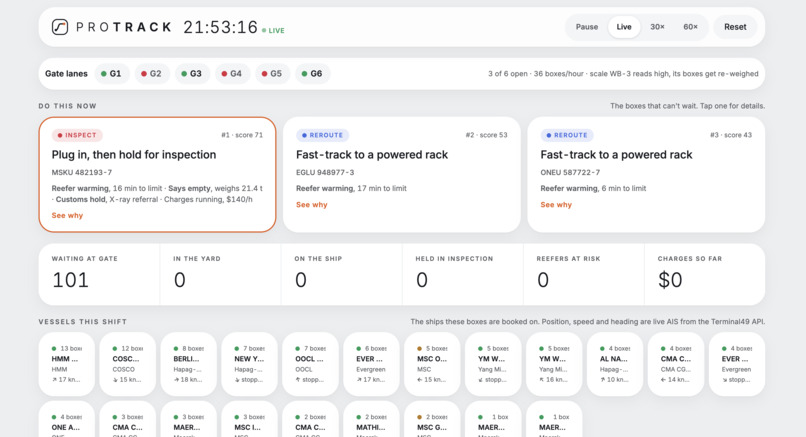Open See why on ONEU 587722-7 card
The height and width of the screenshot is (437, 806).
(x=556, y=205)
